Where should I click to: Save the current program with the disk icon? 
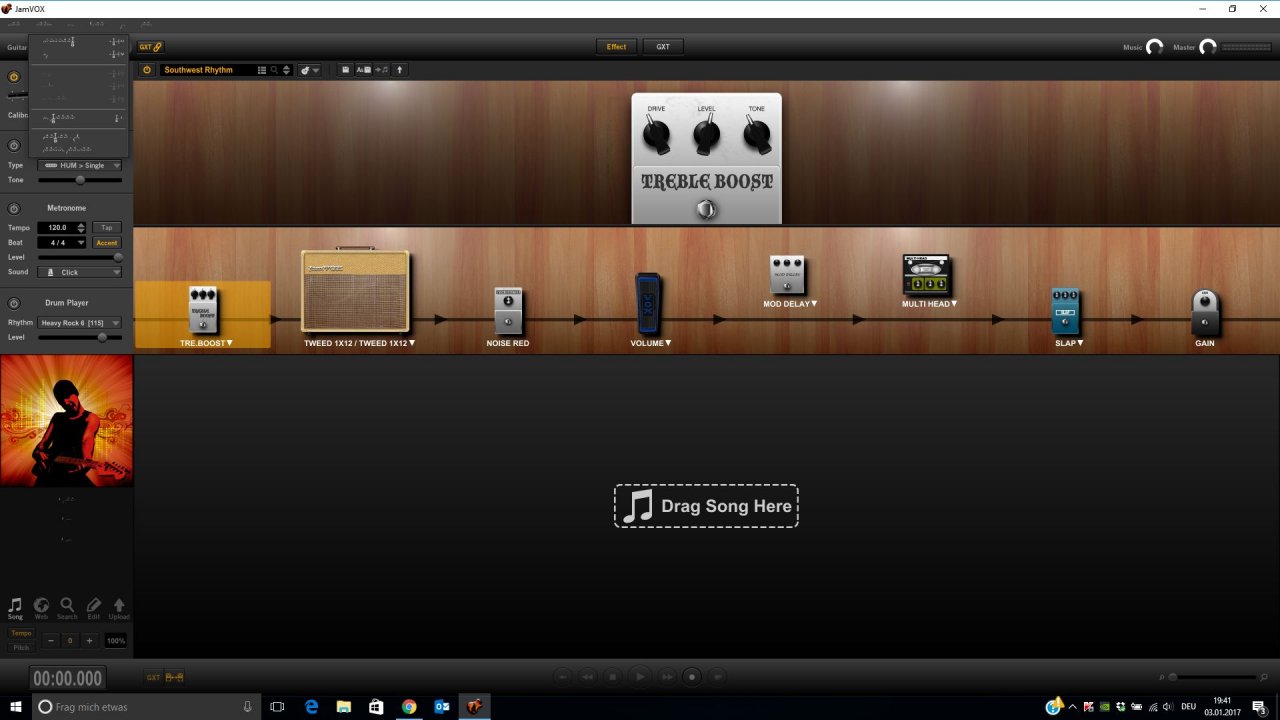tap(346, 70)
